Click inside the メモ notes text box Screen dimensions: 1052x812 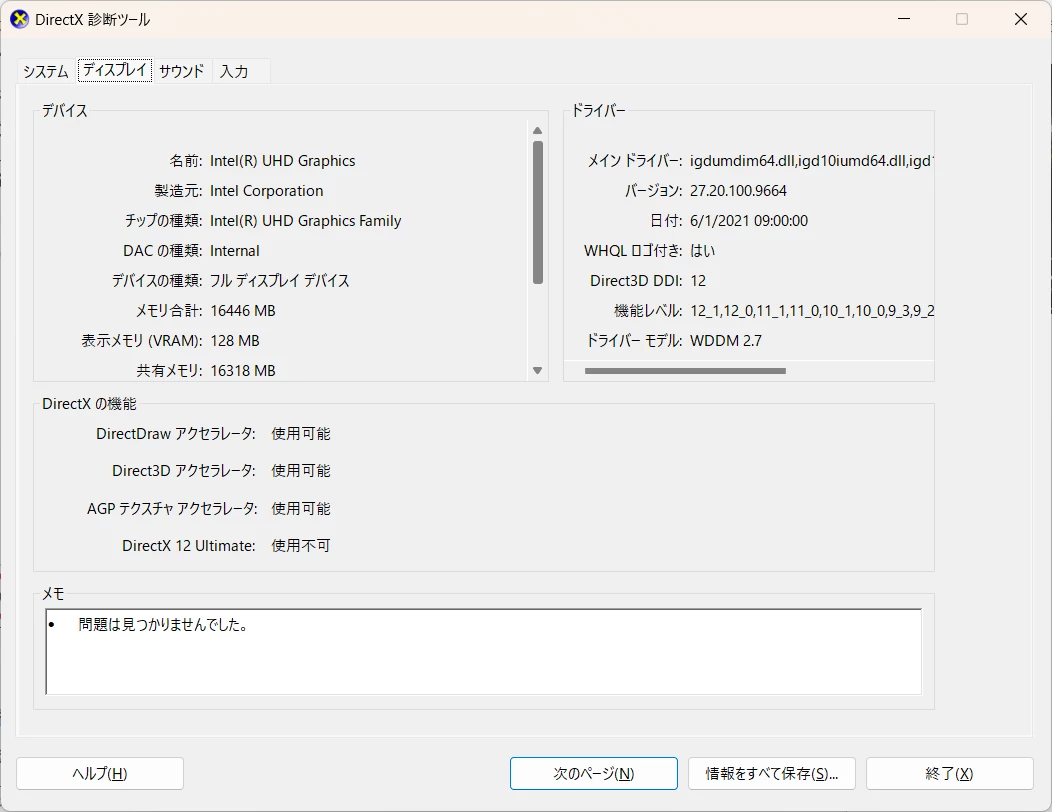484,652
